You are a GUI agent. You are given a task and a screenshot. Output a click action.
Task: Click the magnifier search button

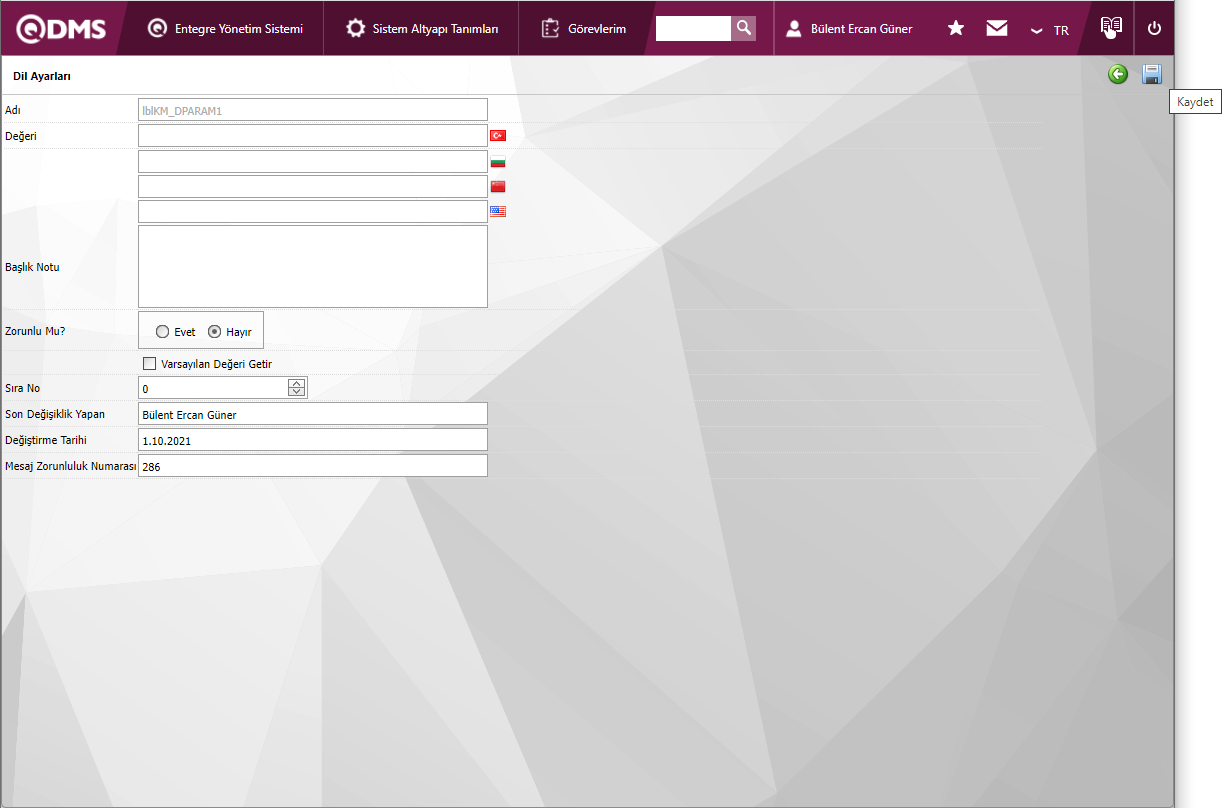point(743,28)
